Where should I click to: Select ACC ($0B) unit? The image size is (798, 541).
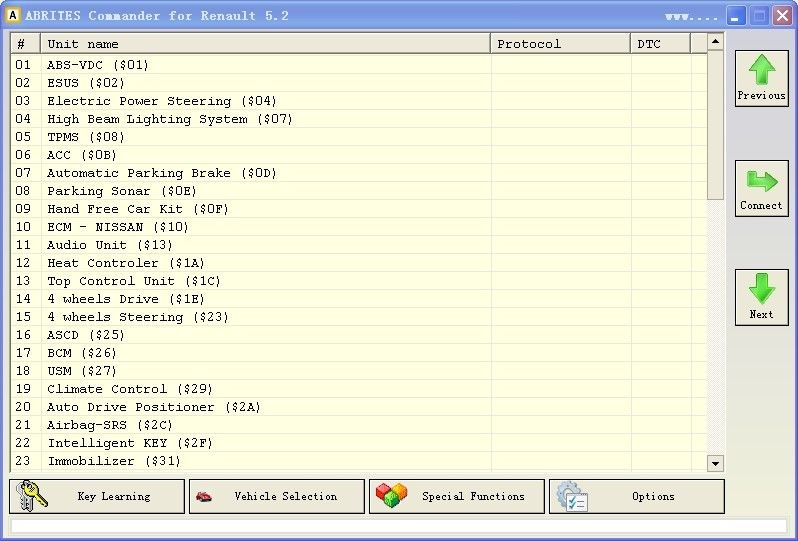coord(358,155)
